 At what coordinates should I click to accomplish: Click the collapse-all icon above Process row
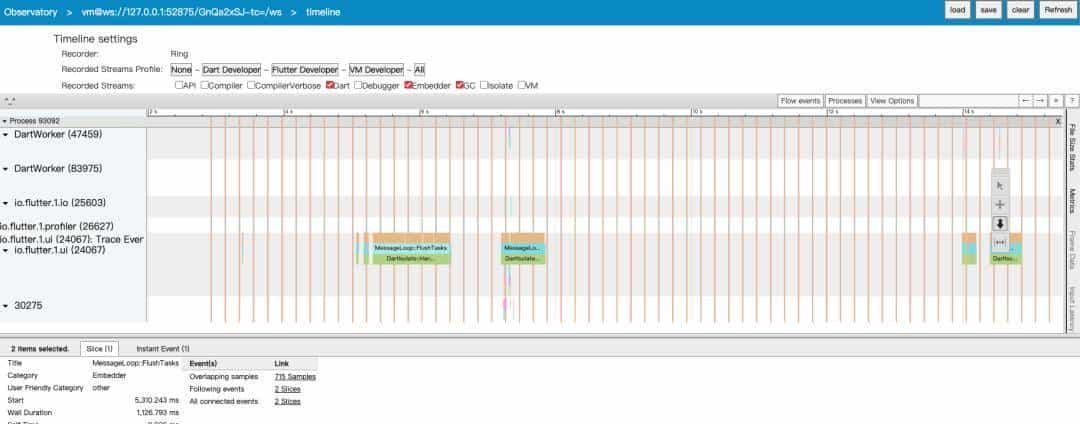point(10,100)
